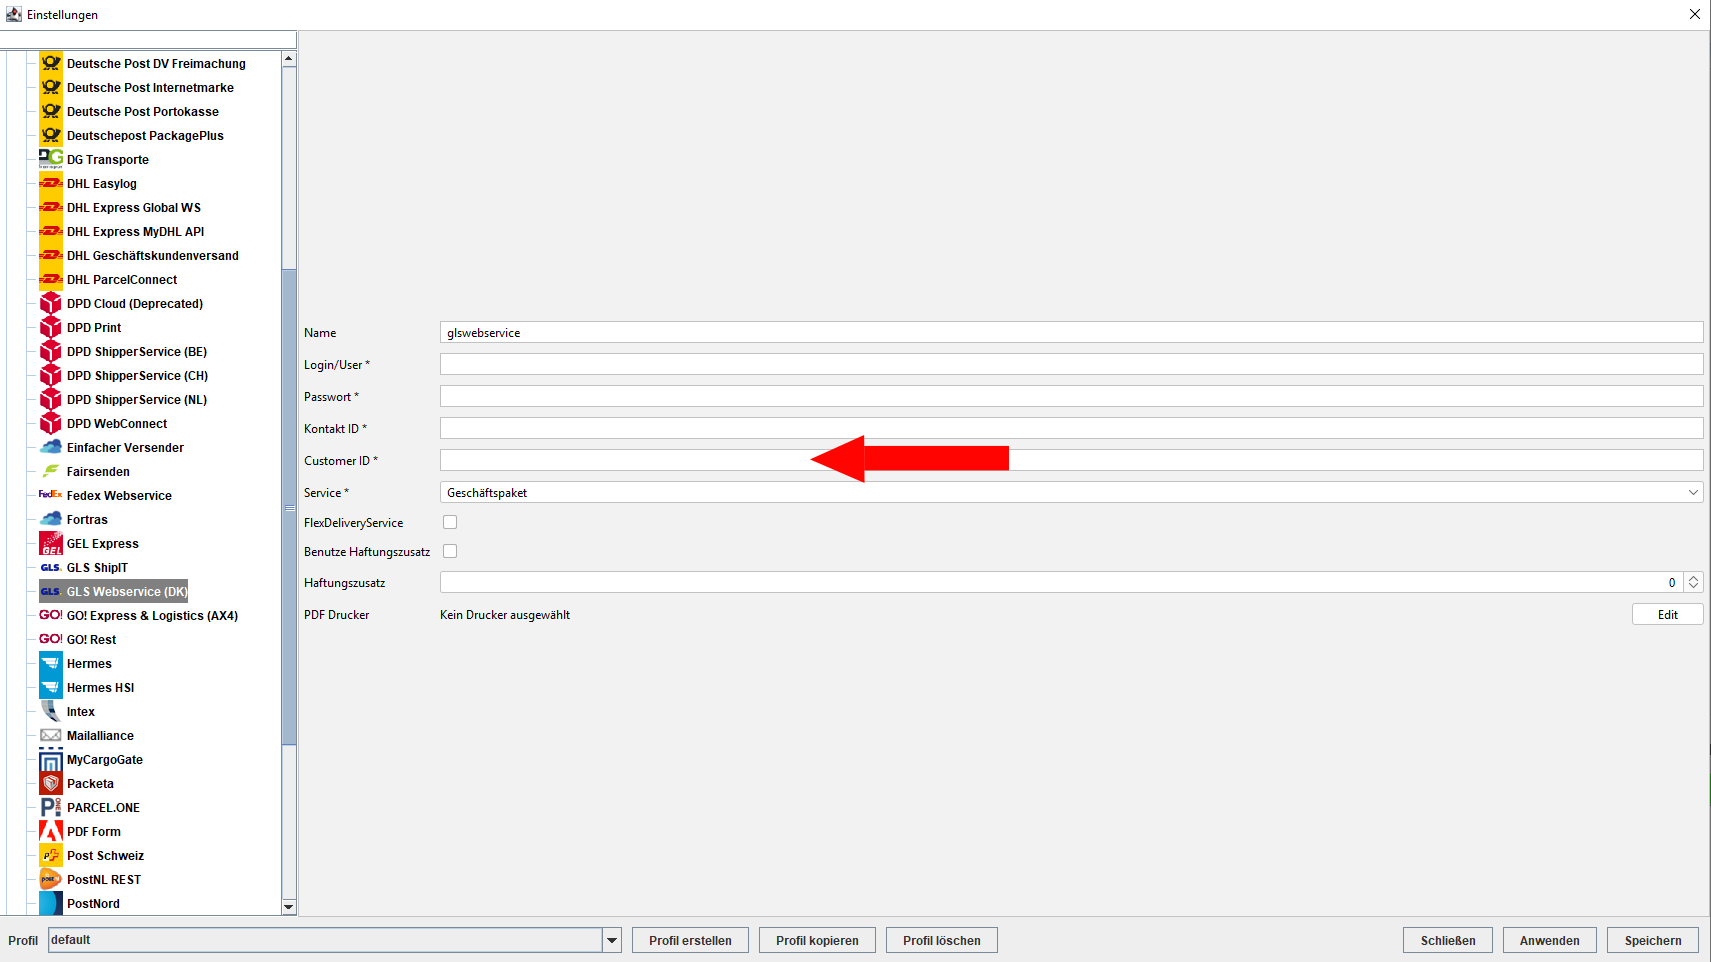Click the Packeta red icon
This screenshot has height=962, width=1711.
coord(51,783)
